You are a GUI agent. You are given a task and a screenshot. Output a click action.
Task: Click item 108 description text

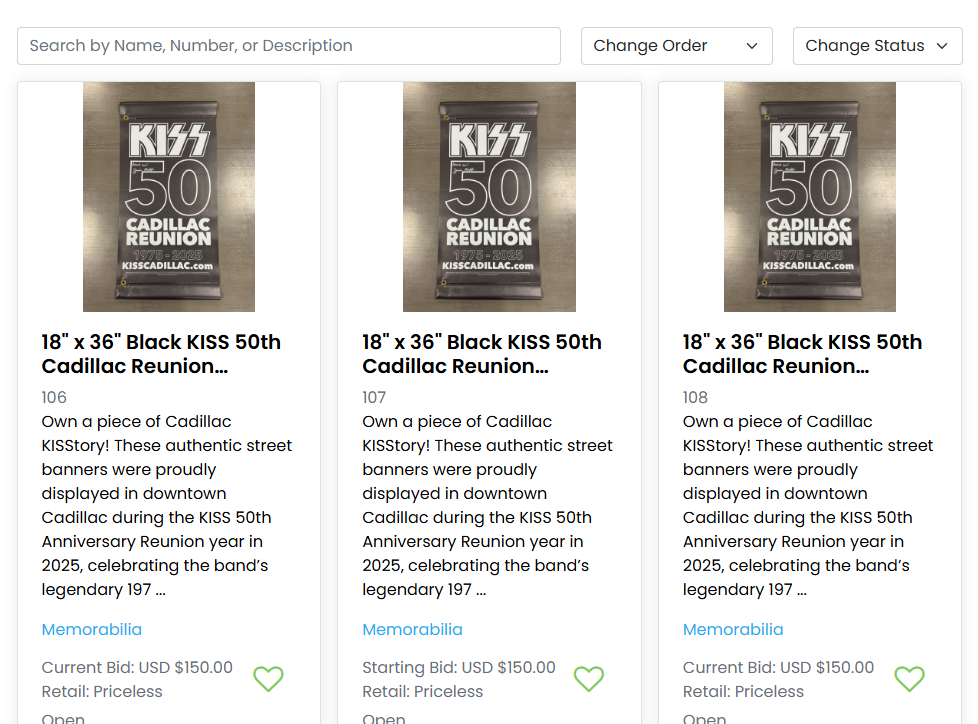808,506
